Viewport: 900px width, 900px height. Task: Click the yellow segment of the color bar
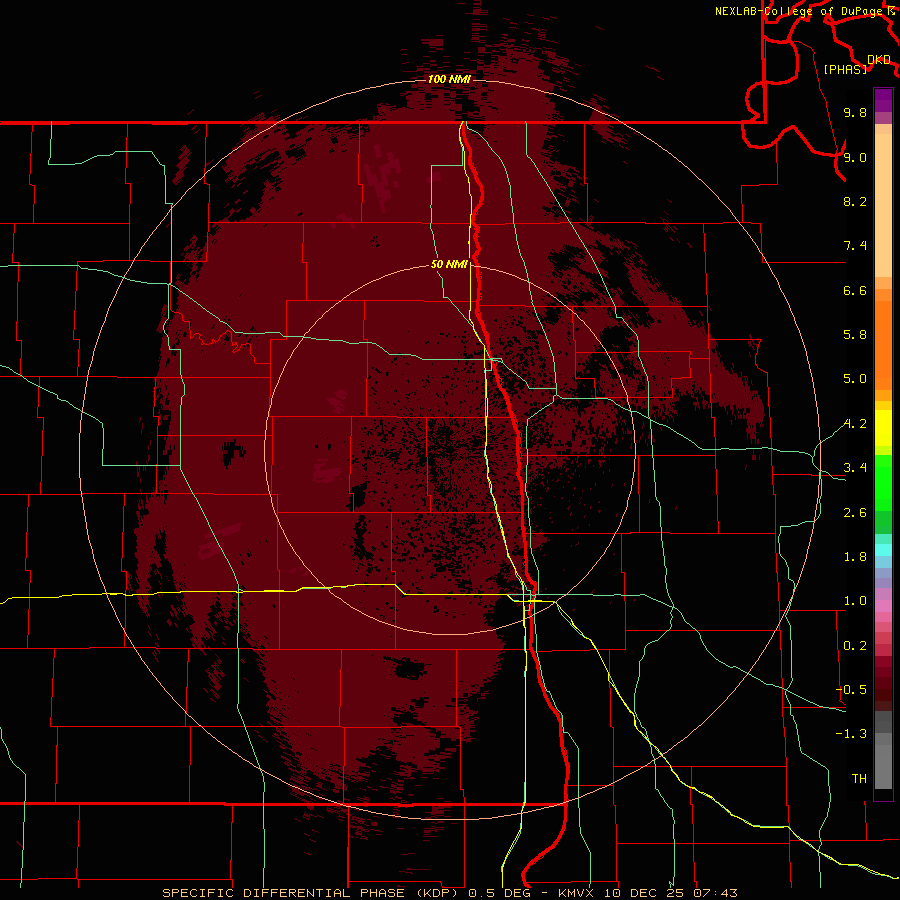coord(883,428)
